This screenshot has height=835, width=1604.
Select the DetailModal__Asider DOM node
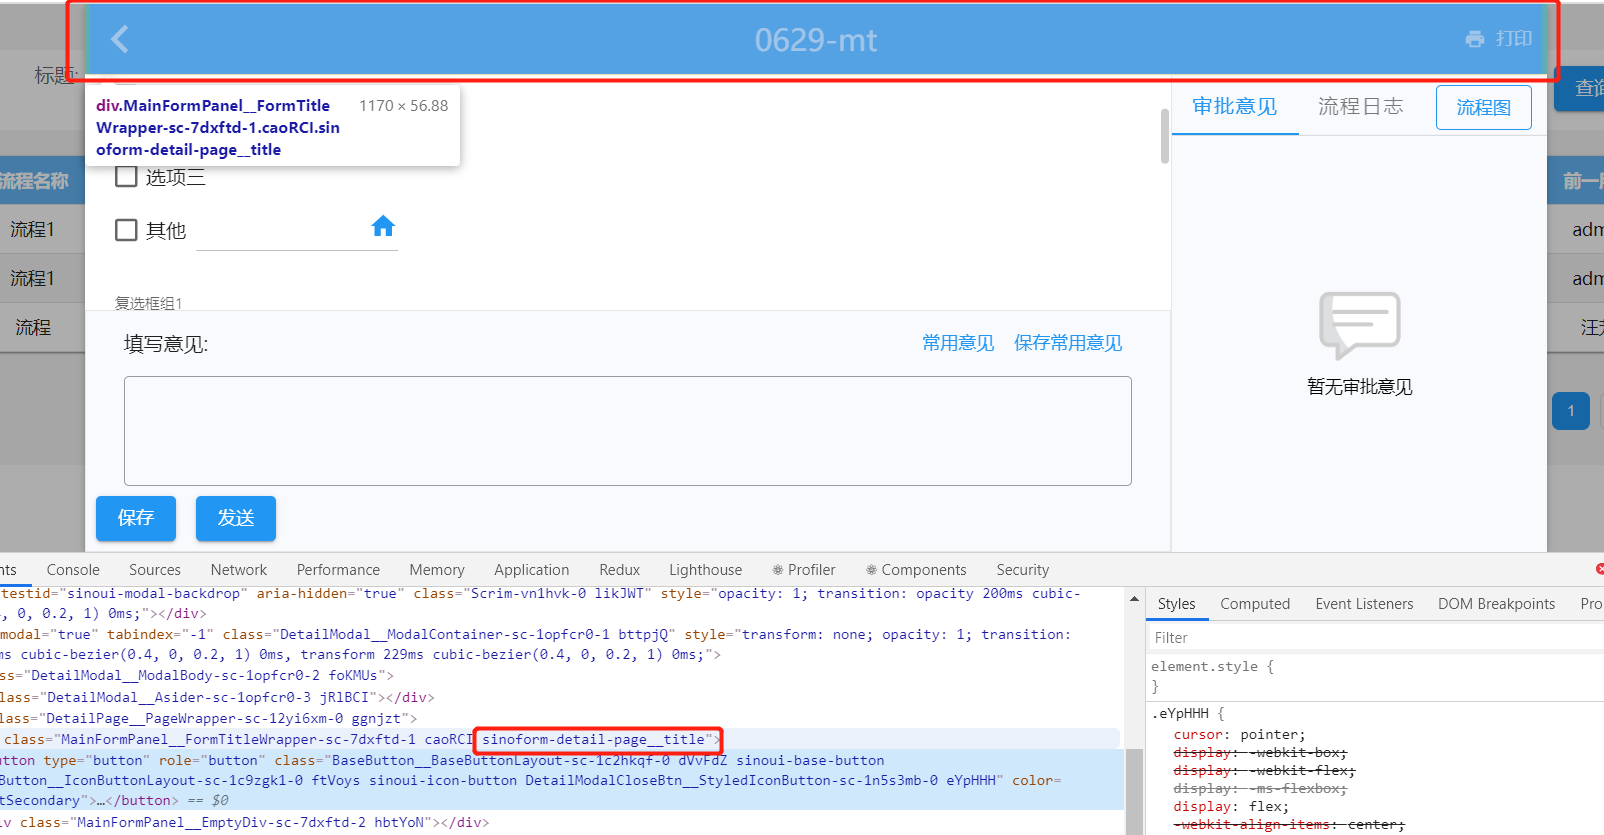(217, 698)
